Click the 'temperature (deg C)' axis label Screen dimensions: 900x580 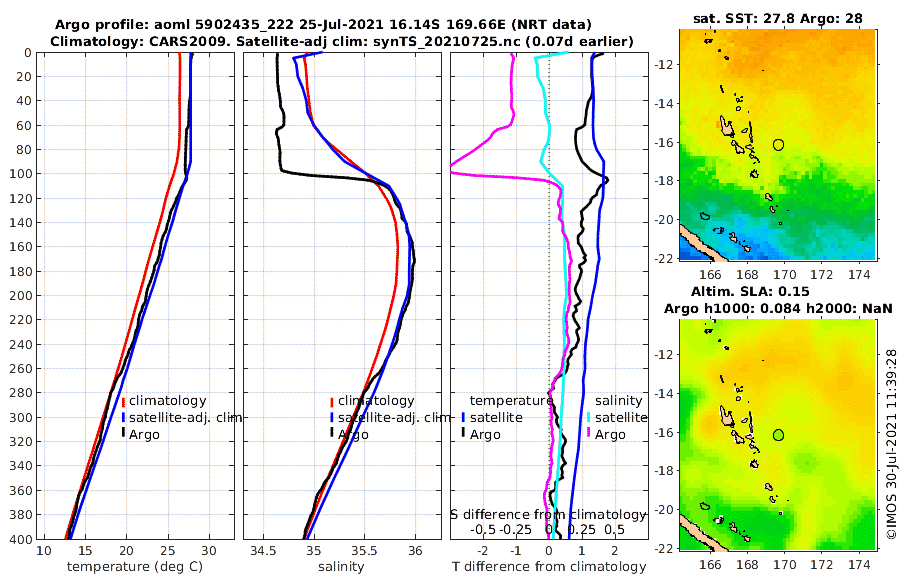pyautogui.click(x=135, y=567)
